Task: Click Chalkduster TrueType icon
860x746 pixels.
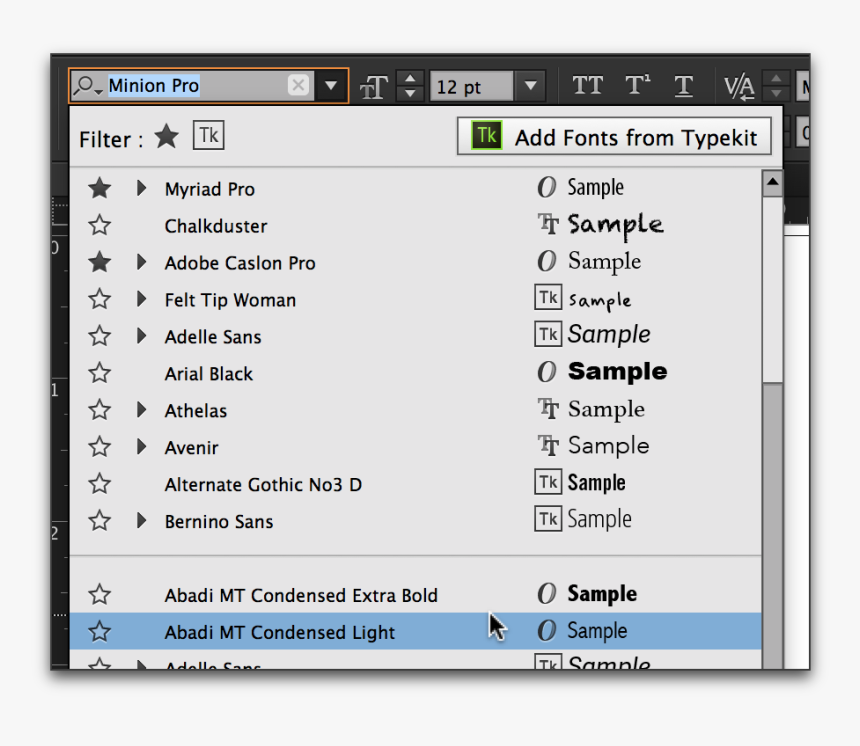Action: point(548,224)
